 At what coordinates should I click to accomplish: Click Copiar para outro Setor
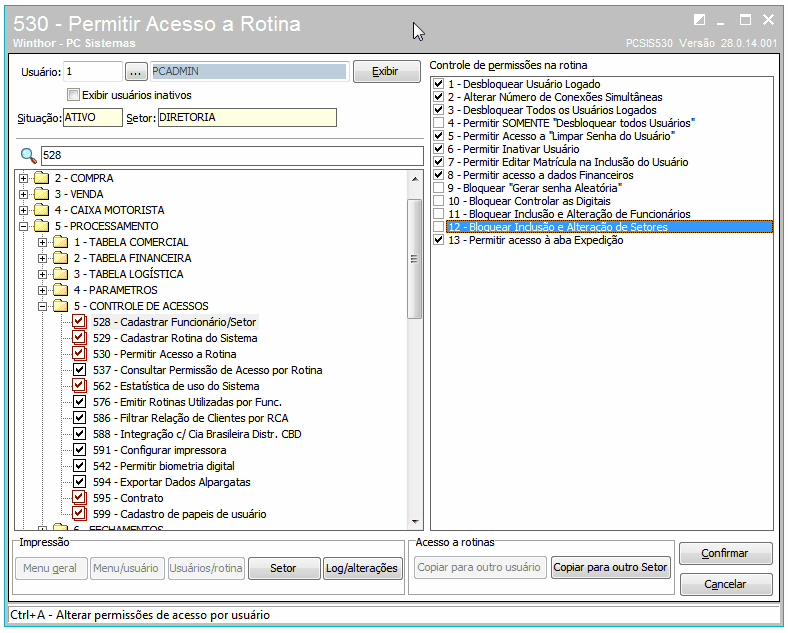(x=611, y=567)
